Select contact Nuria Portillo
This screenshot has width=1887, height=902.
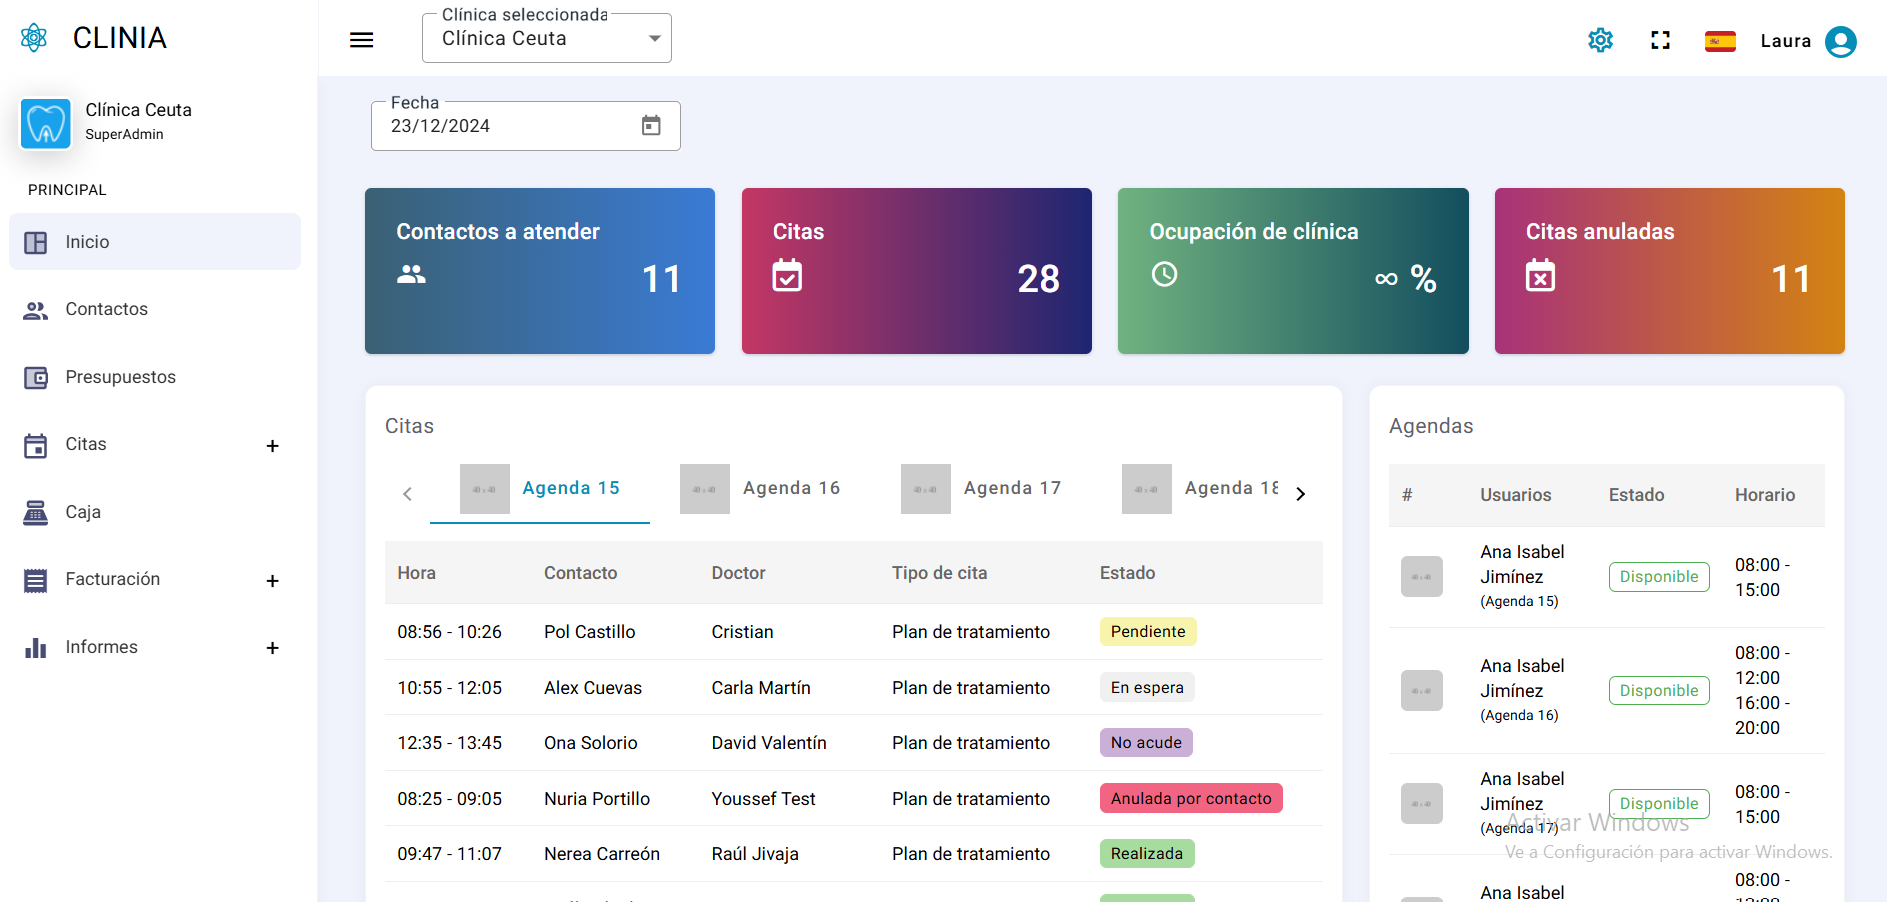coord(597,799)
